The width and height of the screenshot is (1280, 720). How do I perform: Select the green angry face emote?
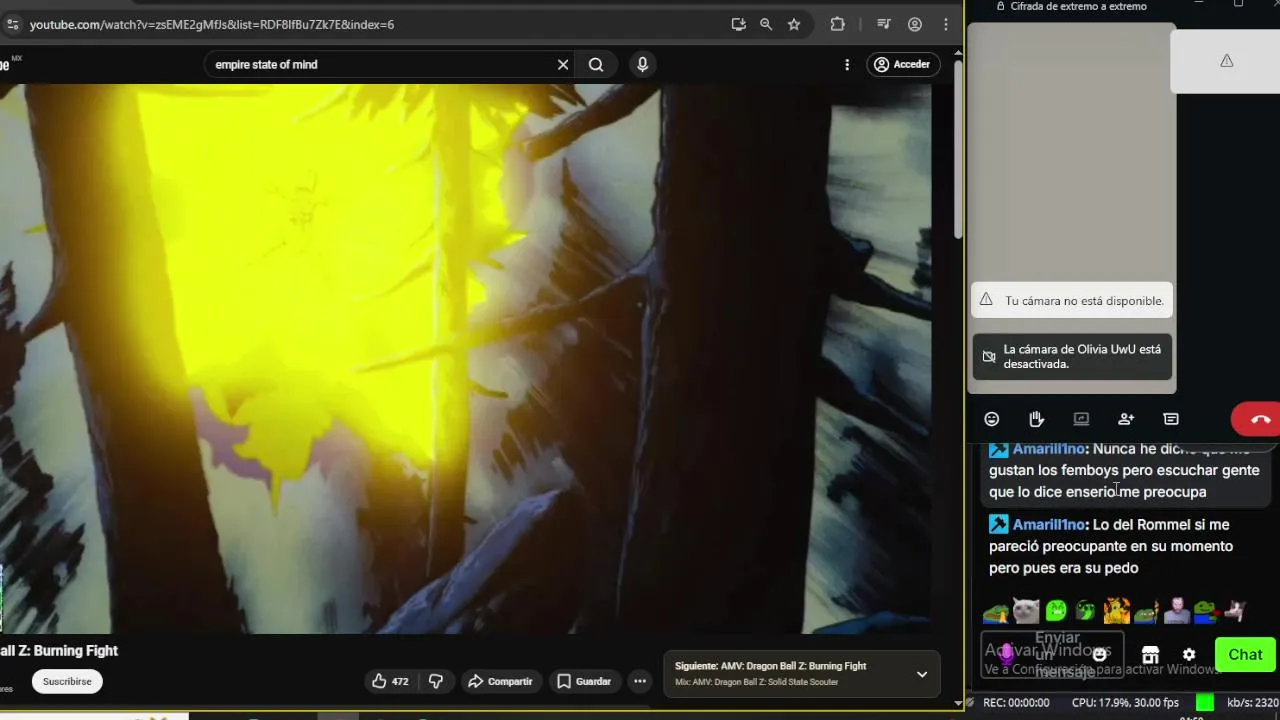(1056, 610)
